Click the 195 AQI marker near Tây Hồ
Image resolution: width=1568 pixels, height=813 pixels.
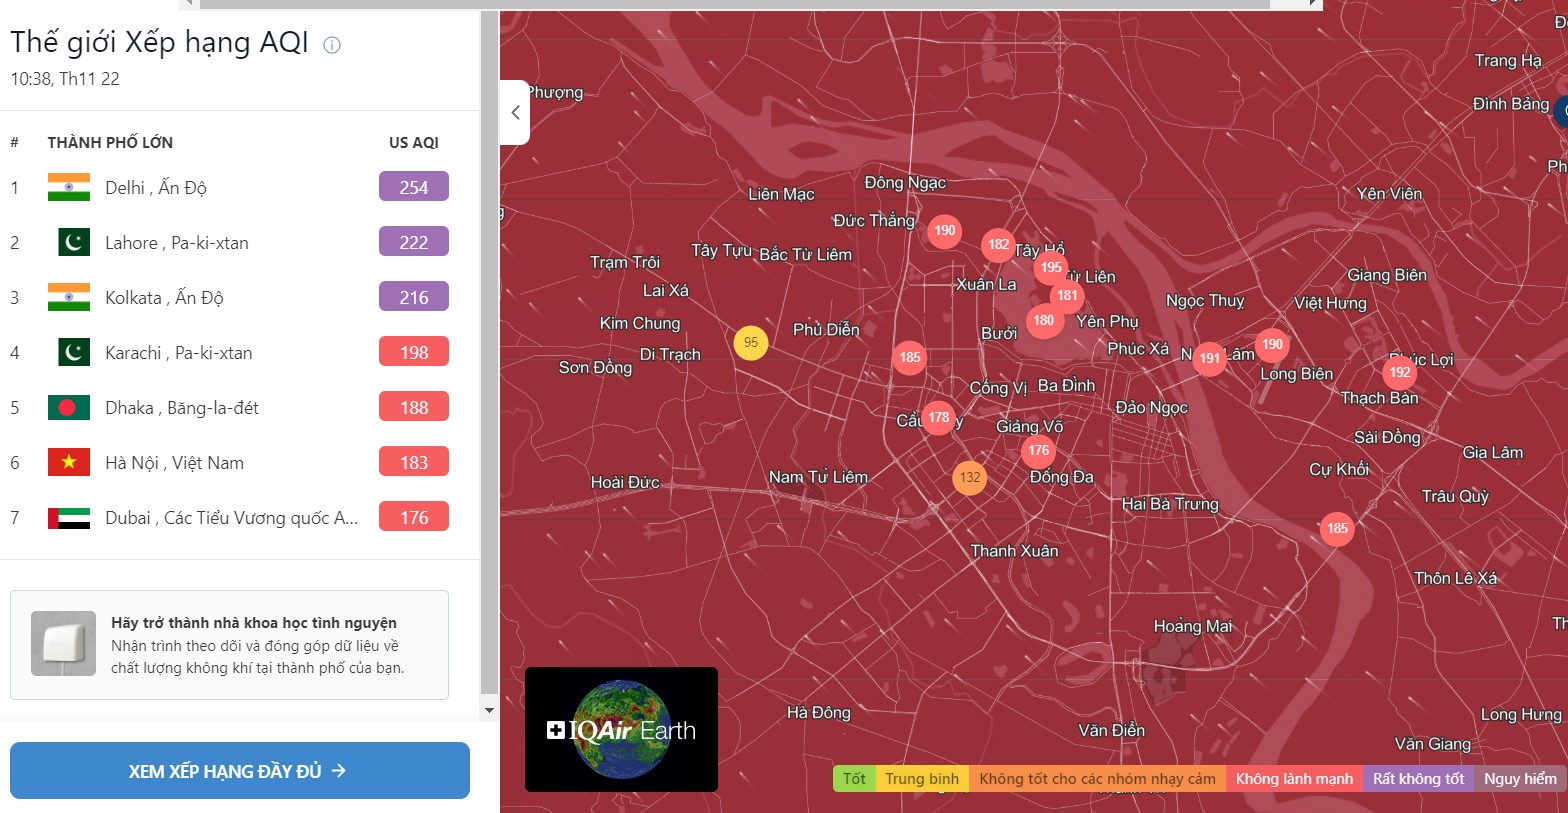point(1051,267)
